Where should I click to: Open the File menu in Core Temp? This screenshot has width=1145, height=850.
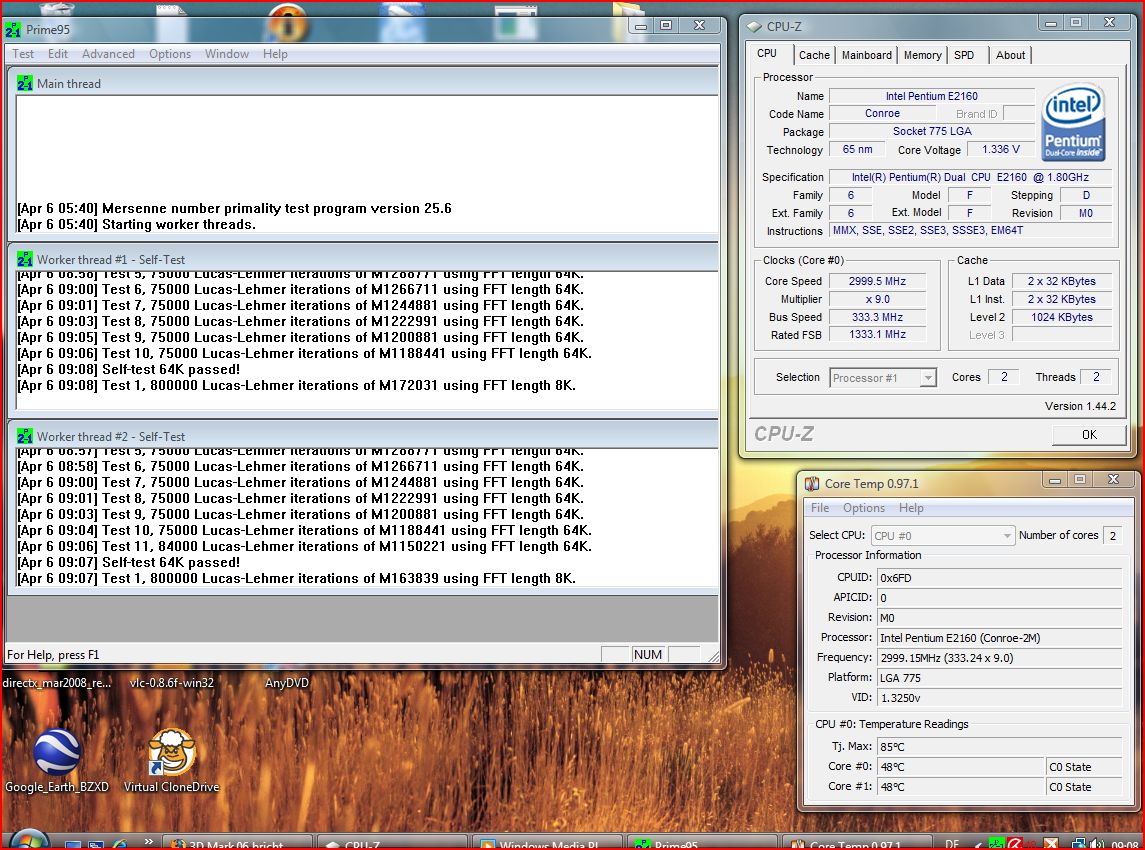(819, 508)
